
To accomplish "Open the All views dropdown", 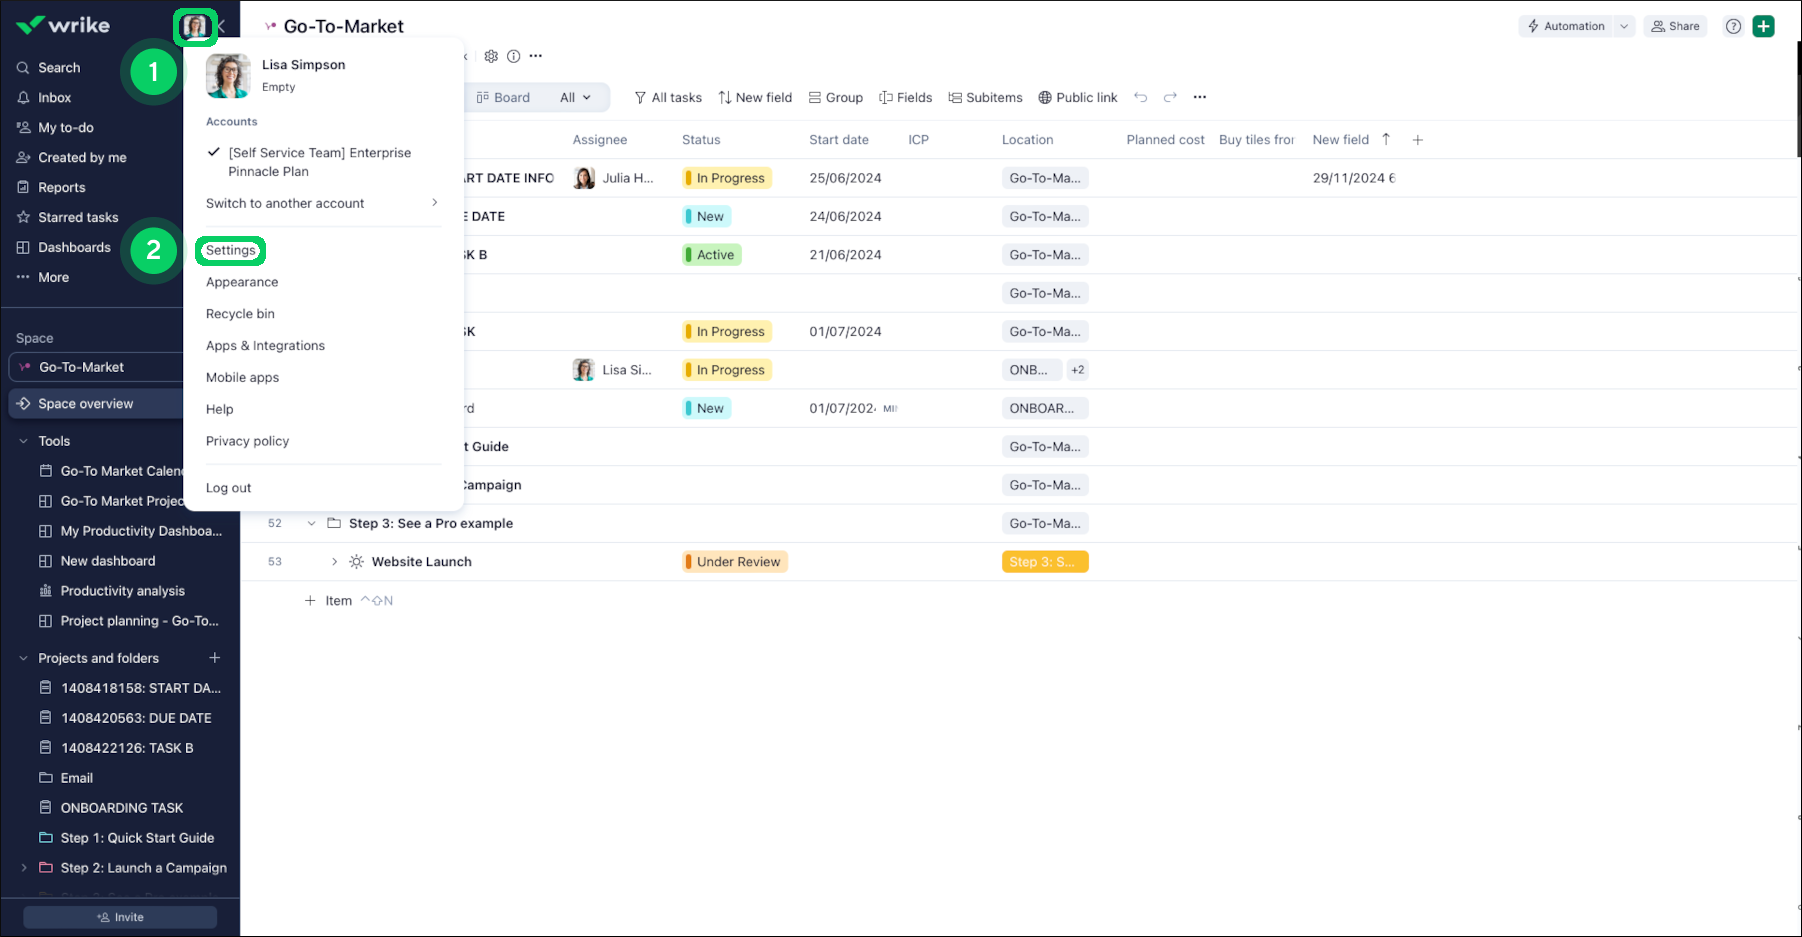I will [576, 98].
